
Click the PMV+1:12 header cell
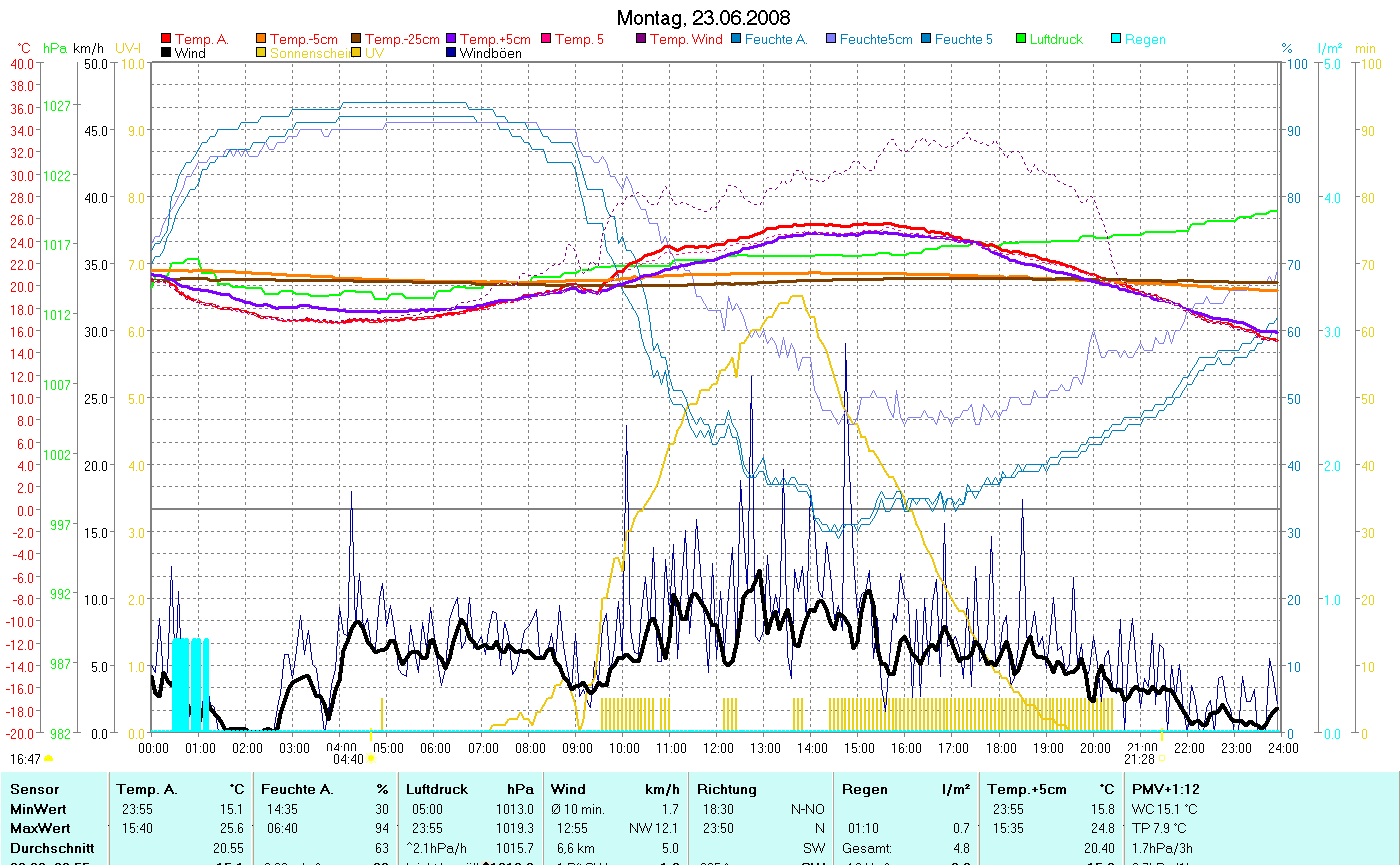(1166, 789)
